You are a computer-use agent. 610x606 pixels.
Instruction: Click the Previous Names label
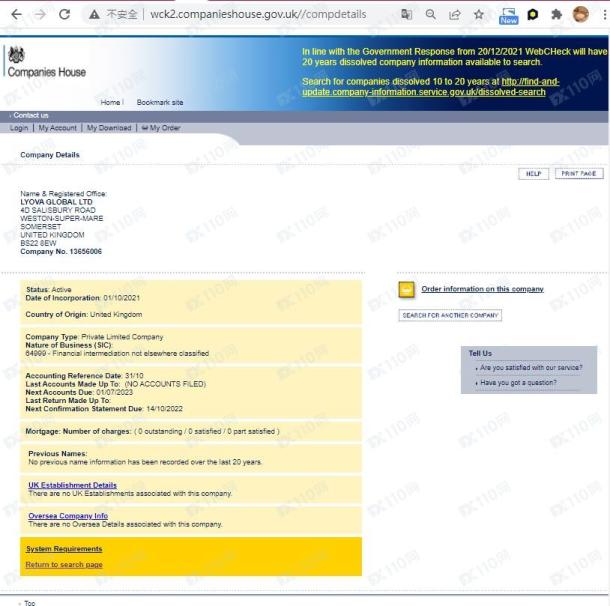[58, 454]
